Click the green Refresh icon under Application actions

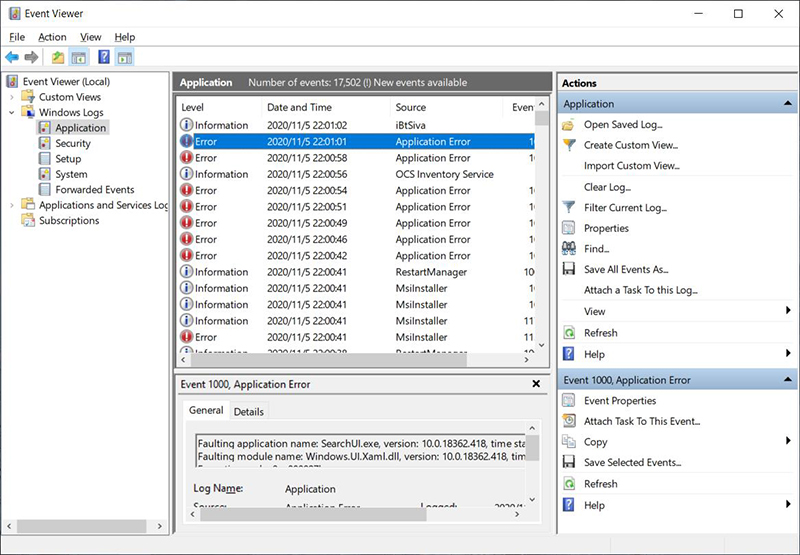[x=569, y=333]
